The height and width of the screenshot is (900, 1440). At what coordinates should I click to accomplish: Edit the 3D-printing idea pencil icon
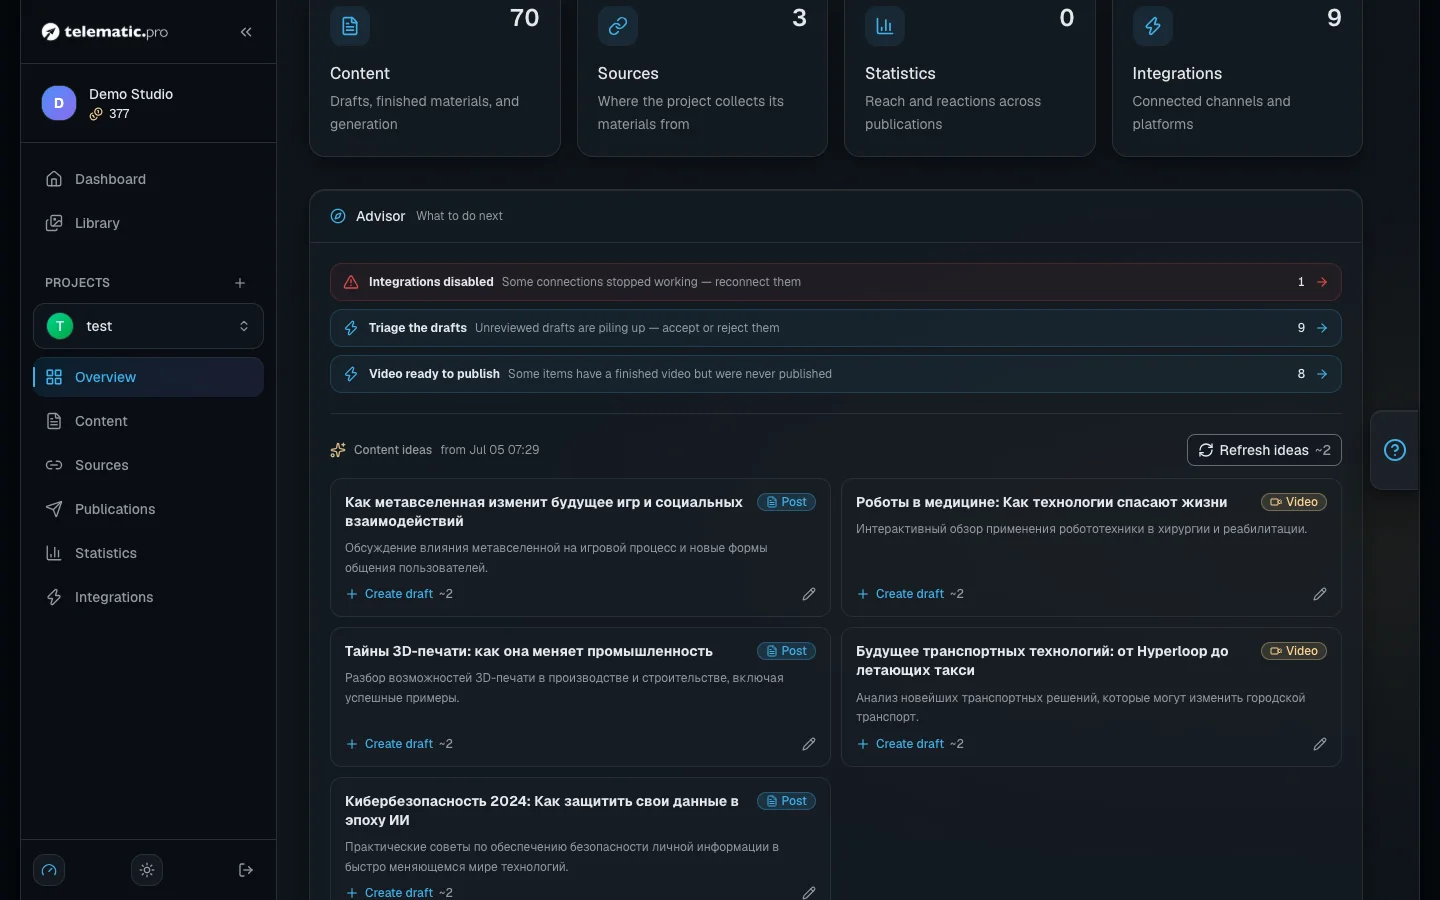(809, 744)
